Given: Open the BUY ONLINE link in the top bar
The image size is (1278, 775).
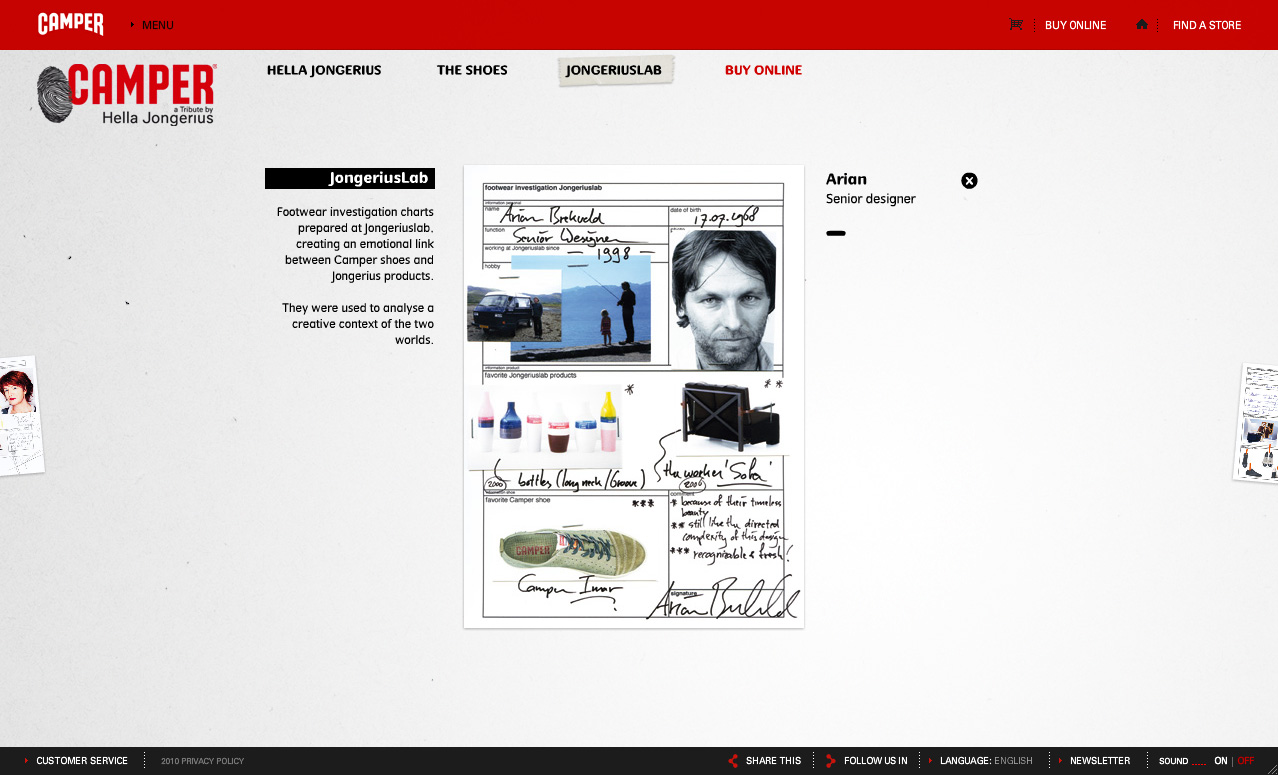Looking at the screenshot, I should [x=1075, y=25].
